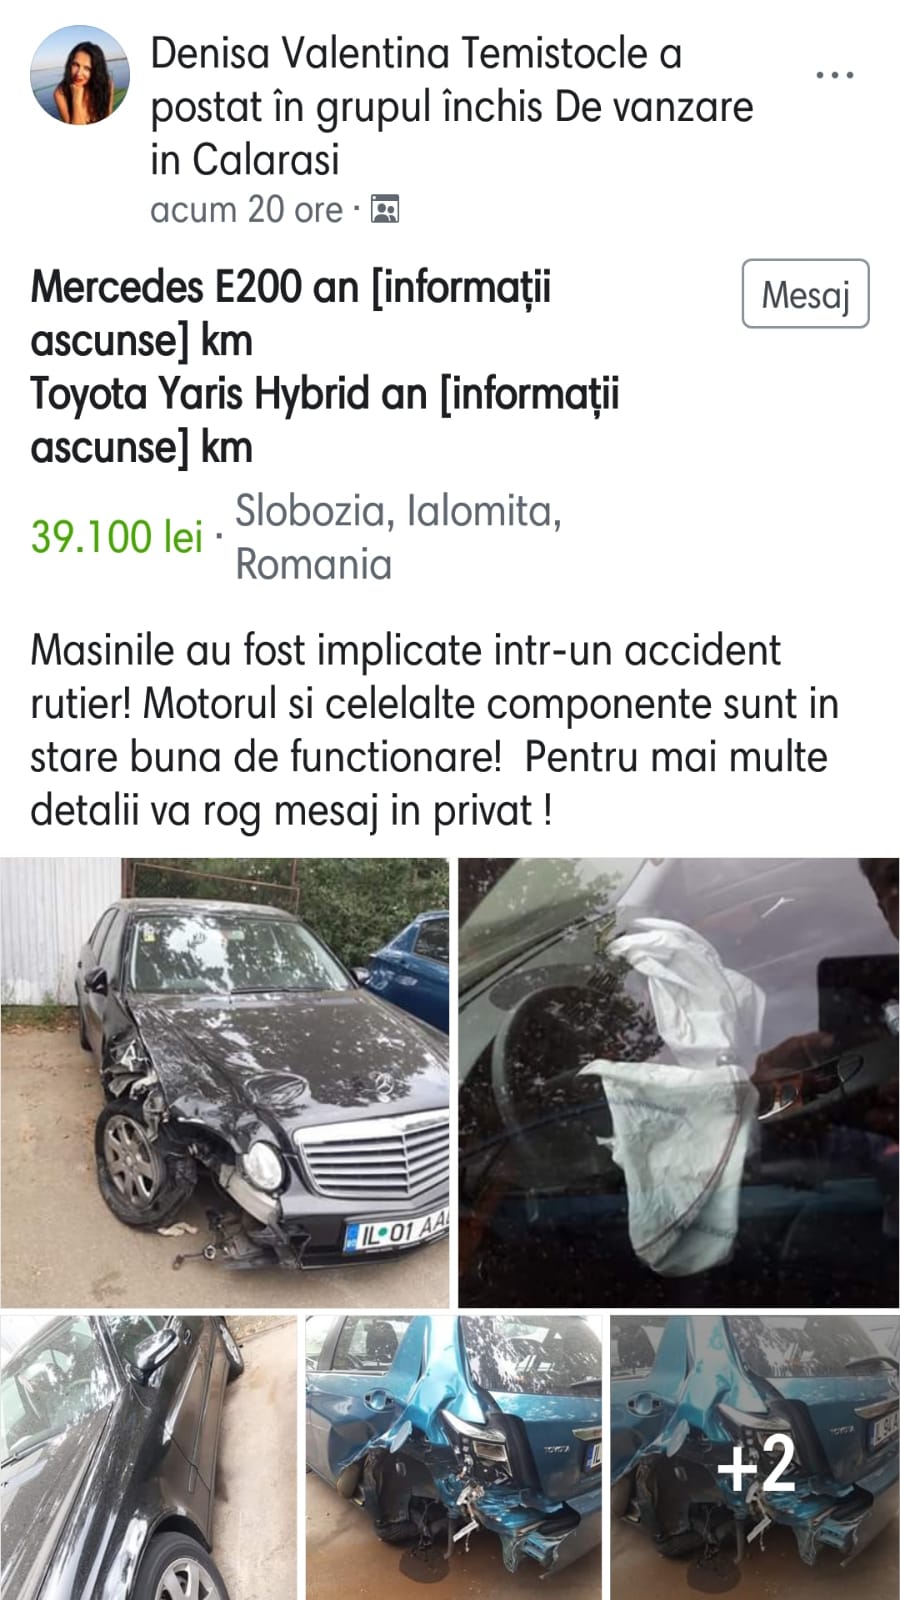Open the Mercedes E200 listing title

coord(290,314)
